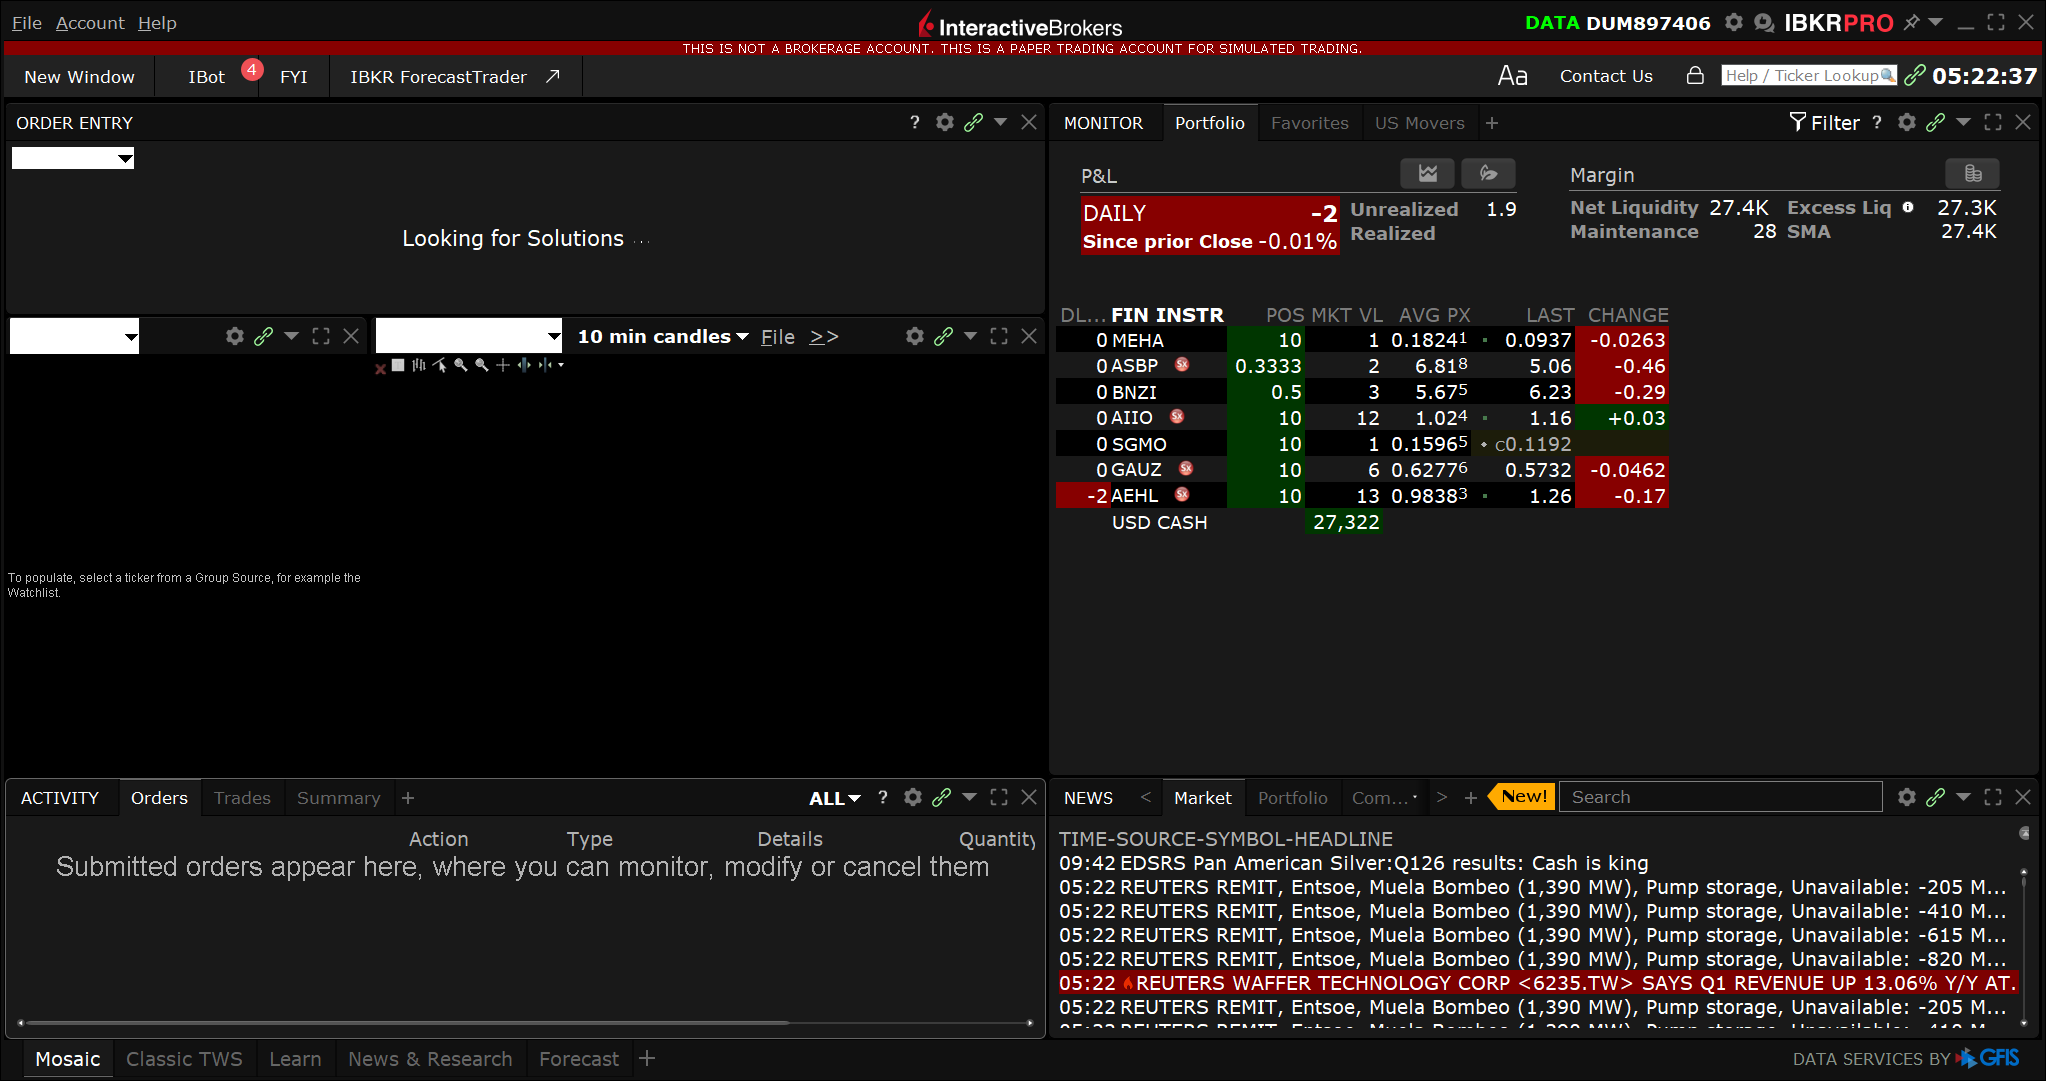Open Order Entry panel settings gear
Viewport: 2046px width, 1081px height.
pos(944,122)
